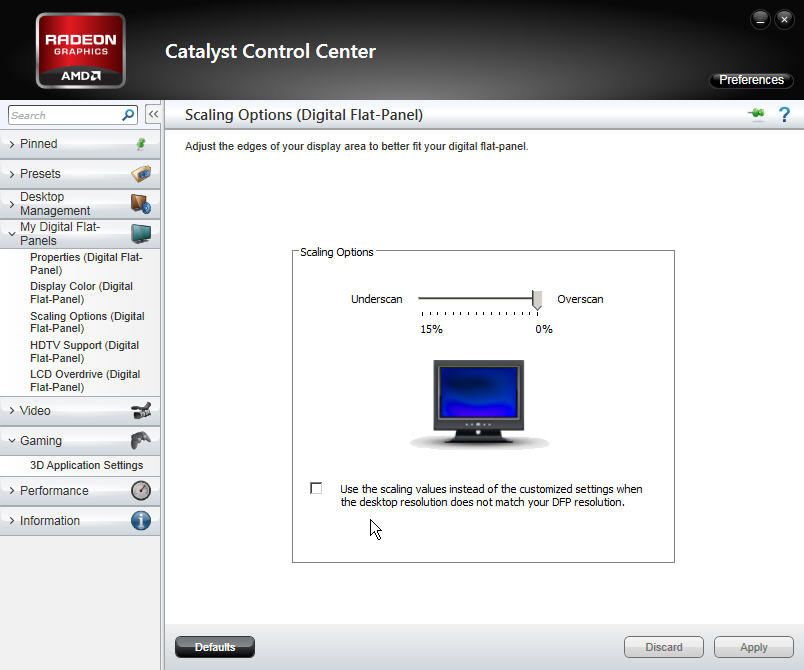
Task: Click the Gaming controller icon
Action: pyautogui.click(x=141, y=440)
